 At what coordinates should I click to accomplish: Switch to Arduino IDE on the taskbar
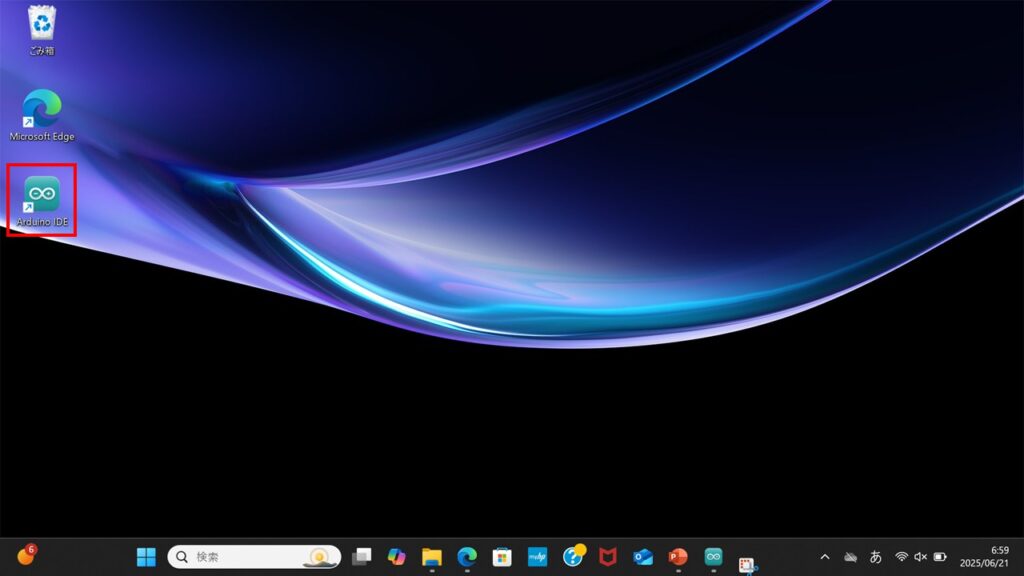(713, 556)
